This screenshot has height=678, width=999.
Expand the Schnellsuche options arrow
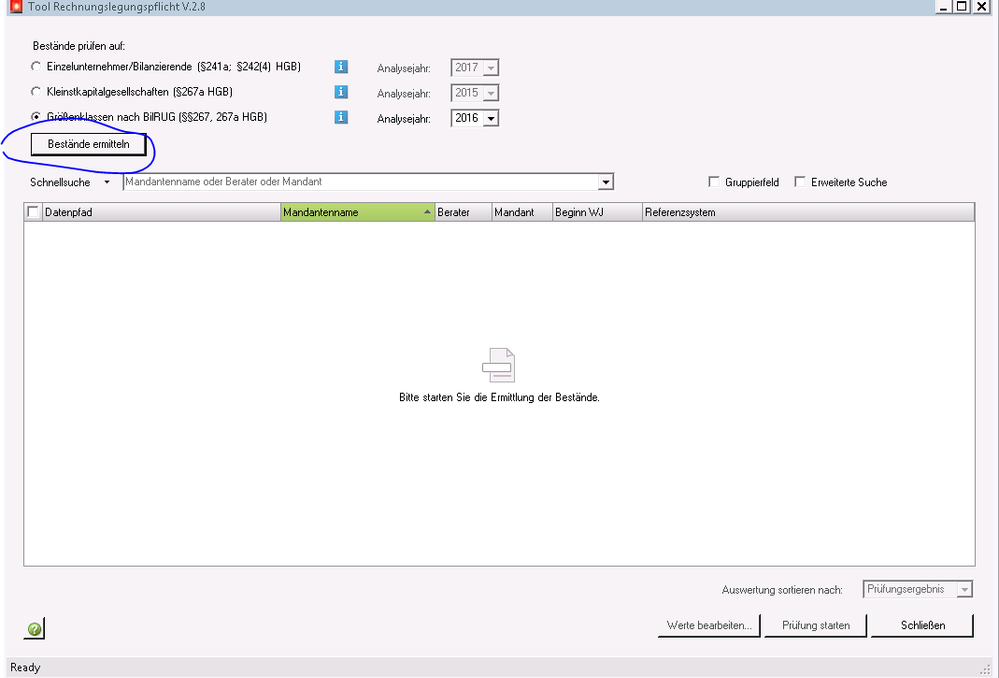point(106,183)
